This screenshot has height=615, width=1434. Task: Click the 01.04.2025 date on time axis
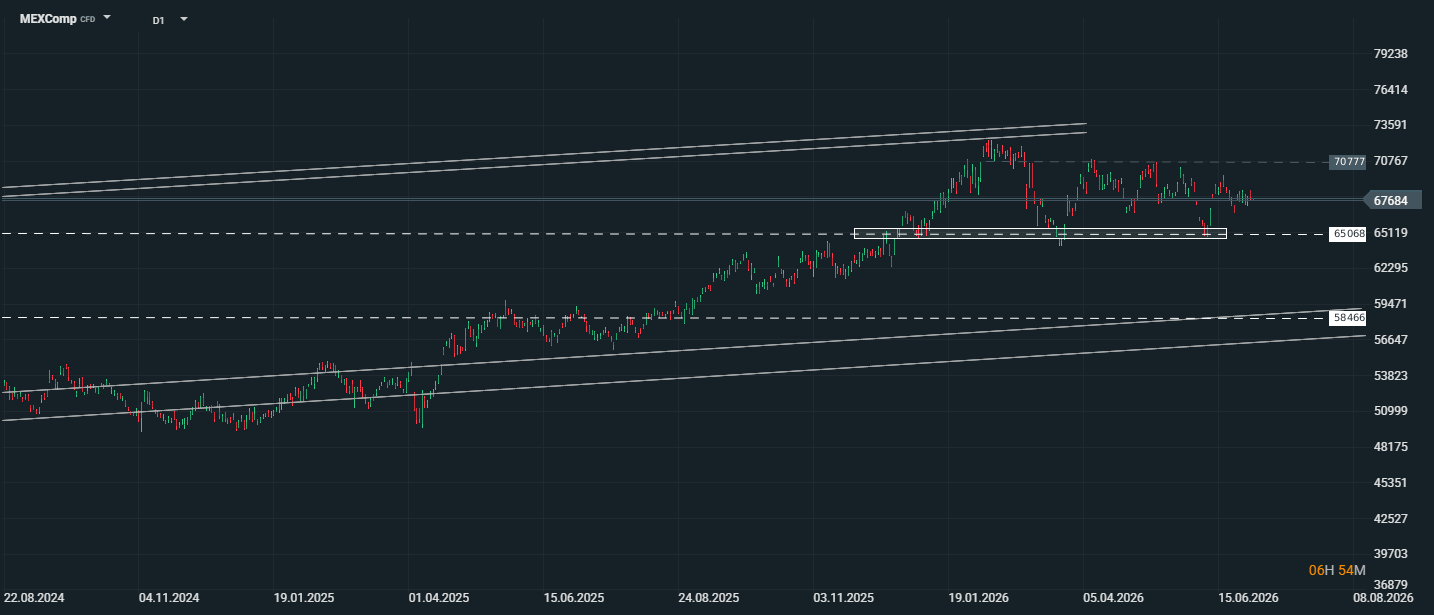coord(439,598)
